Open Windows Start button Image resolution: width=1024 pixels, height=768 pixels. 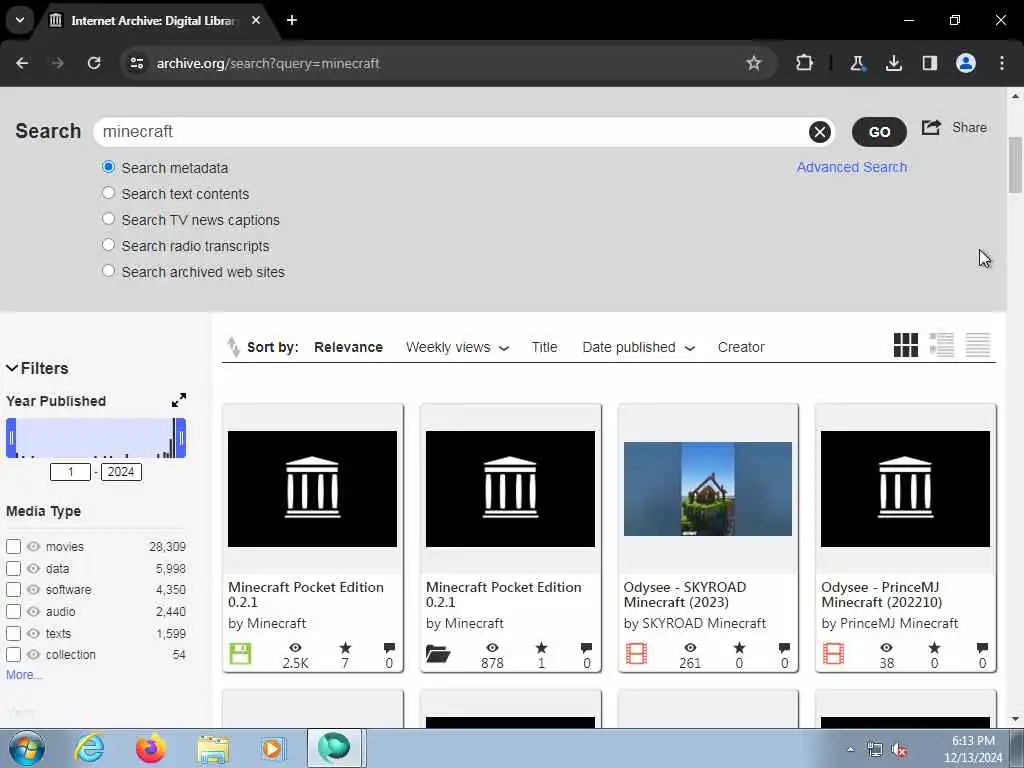(x=27, y=748)
